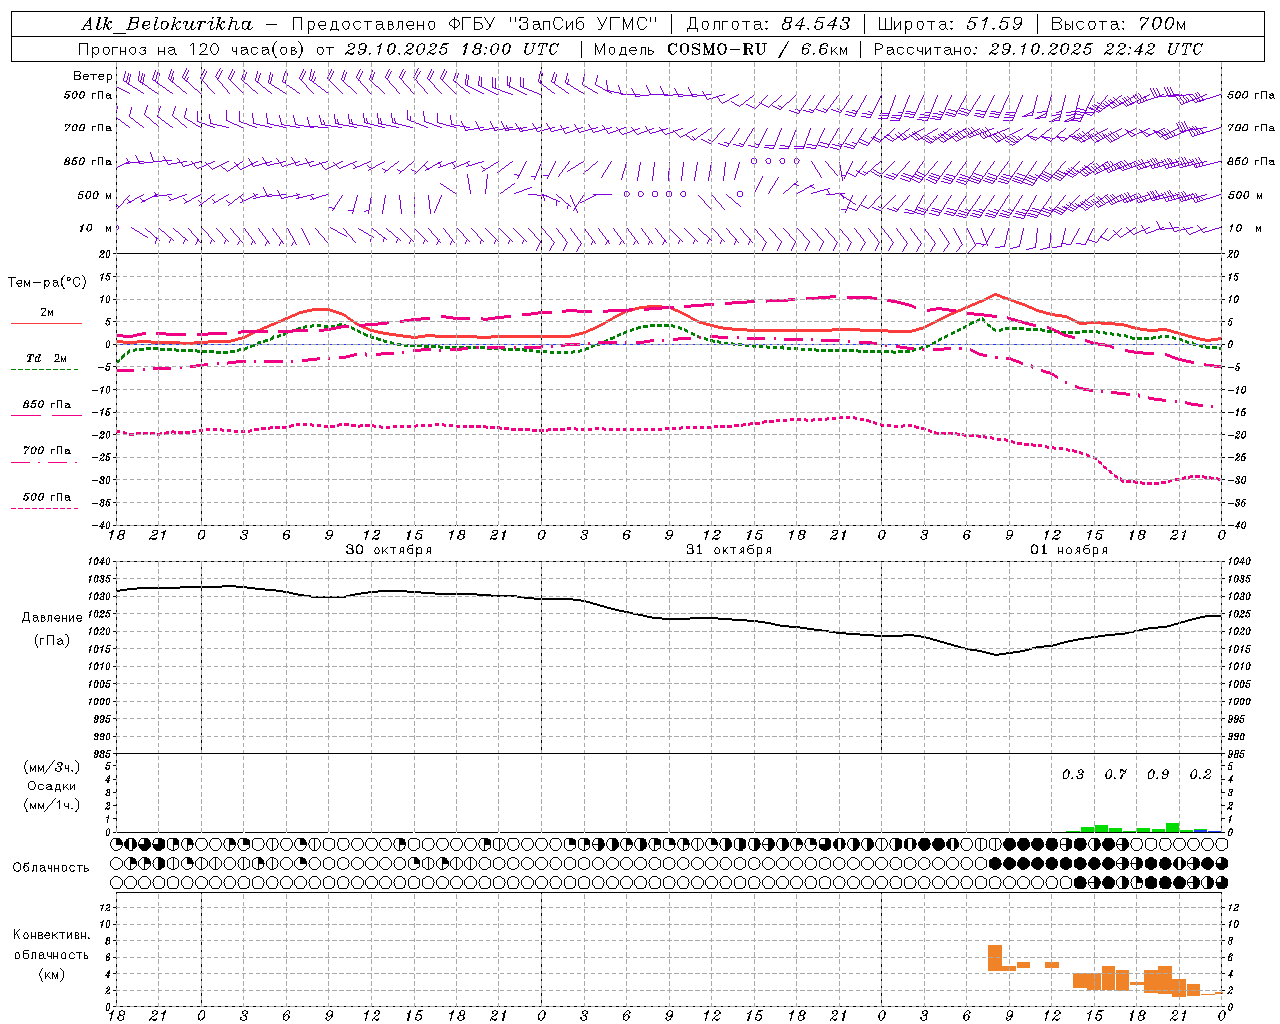Image resolution: width=1280 pixels, height=1024 pixels.
Task: Select the 850 гПа temperature legend entry
Action: click(x=46, y=405)
